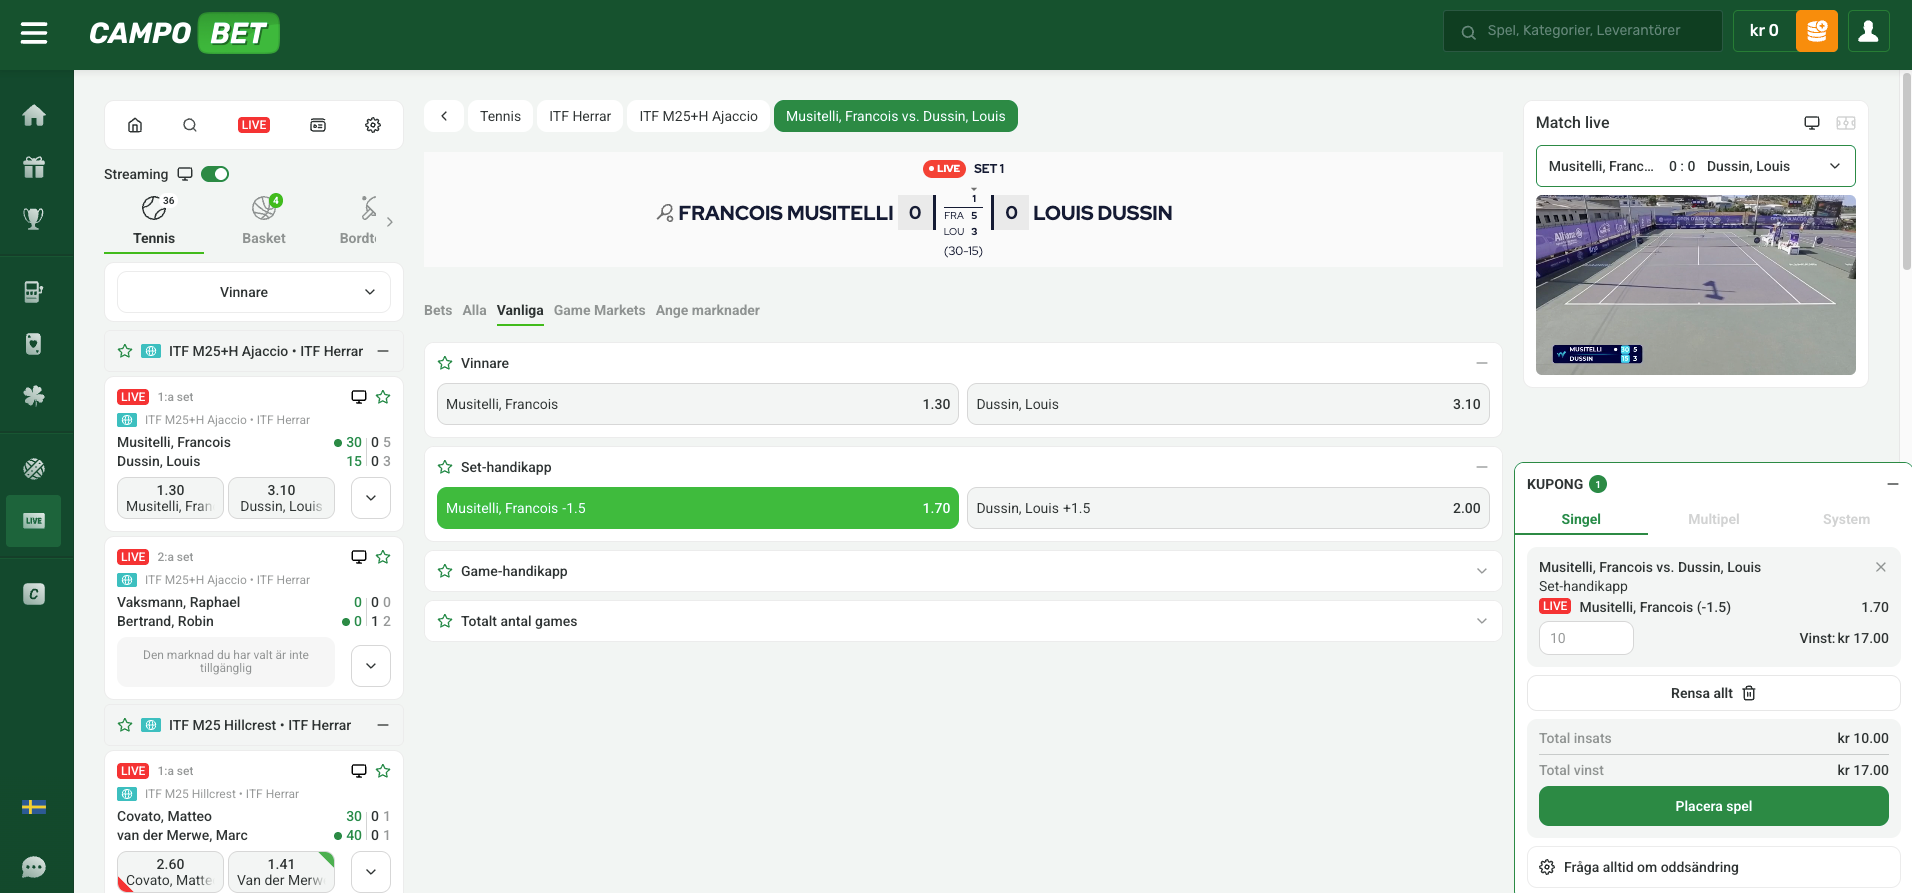This screenshot has width=1912, height=893.
Task: Click the deposit coins icon
Action: (x=1816, y=31)
